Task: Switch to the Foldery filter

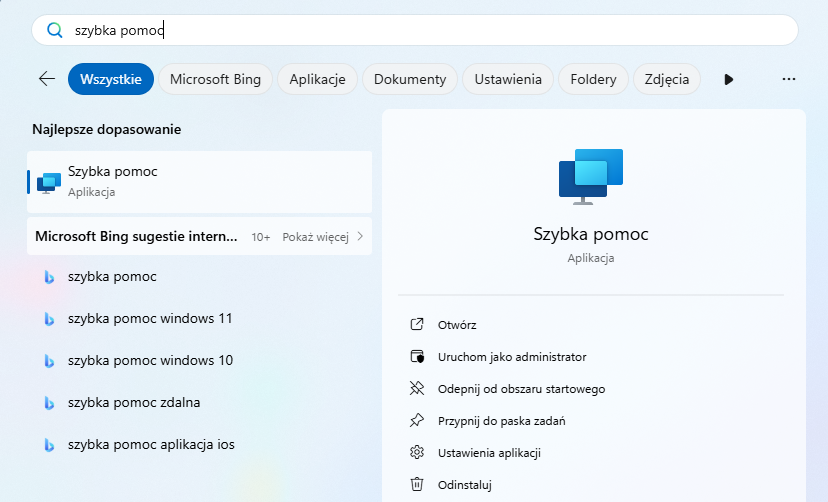Action: pyautogui.click(x=594, y=79)
